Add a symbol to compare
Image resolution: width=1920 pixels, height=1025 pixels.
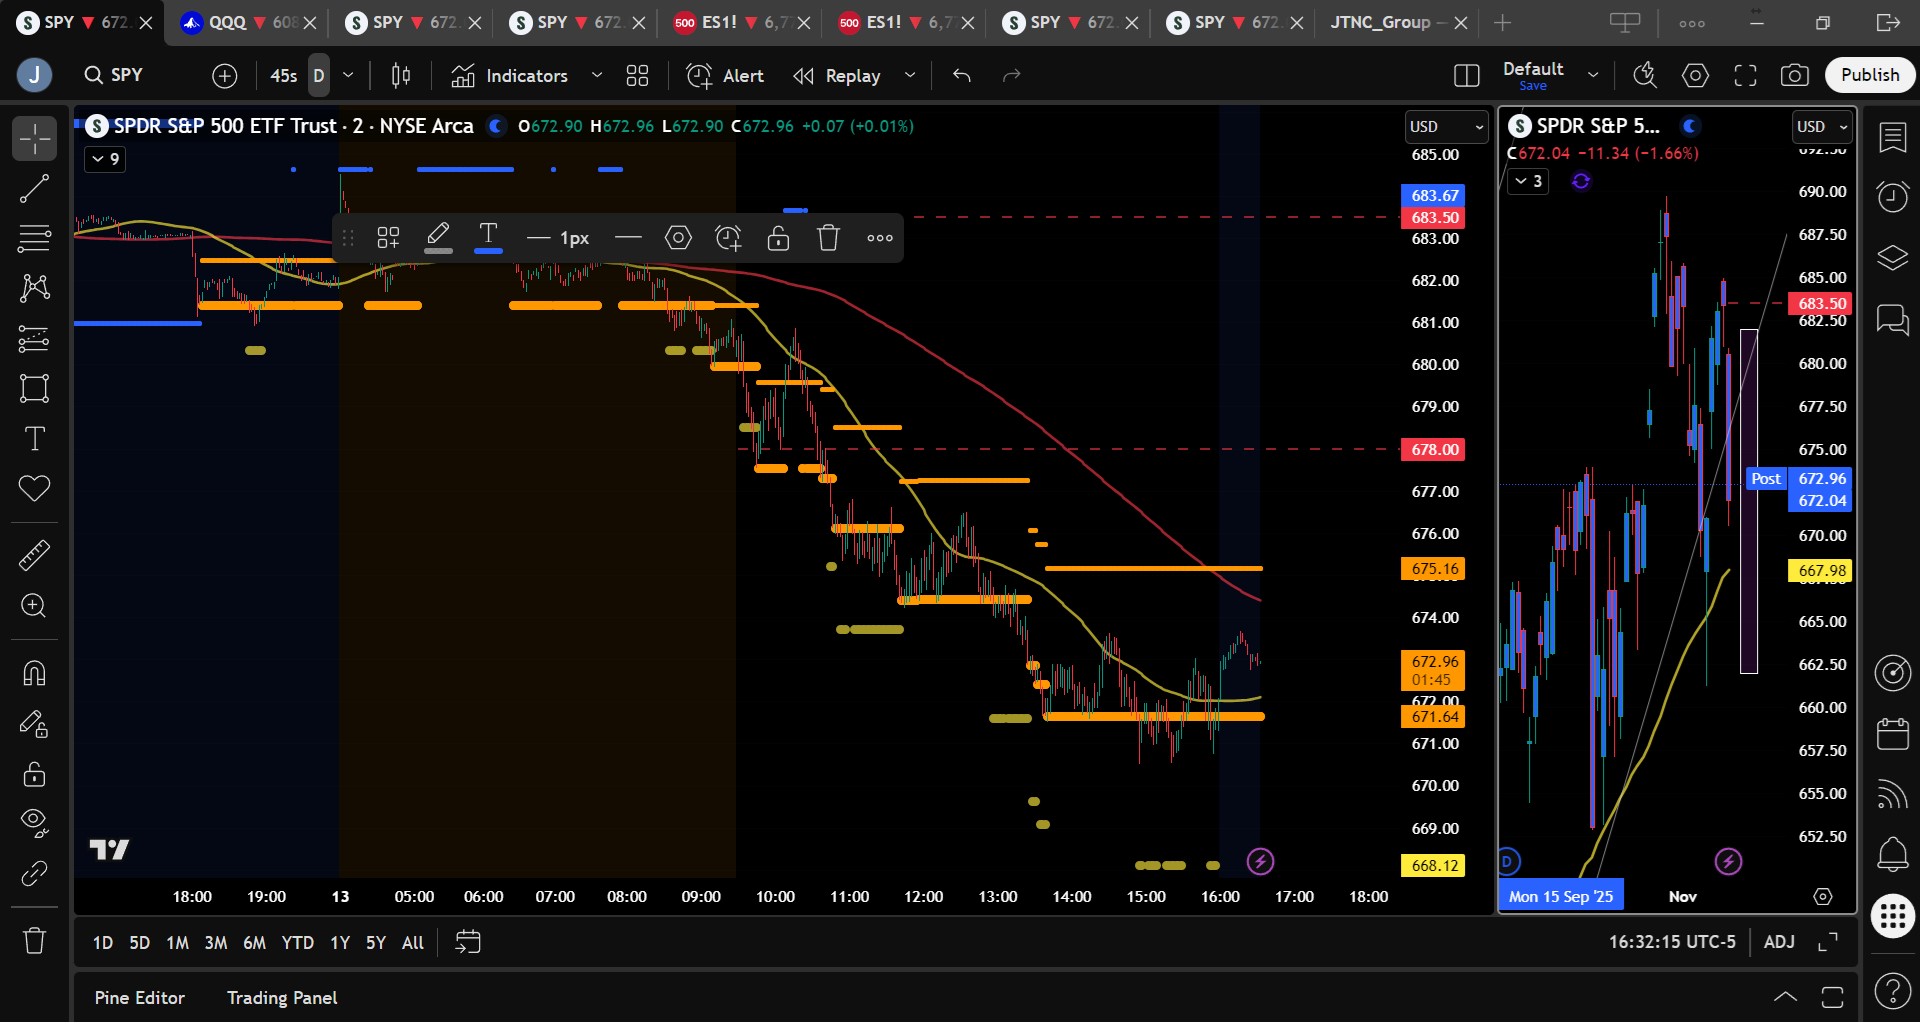225,75
